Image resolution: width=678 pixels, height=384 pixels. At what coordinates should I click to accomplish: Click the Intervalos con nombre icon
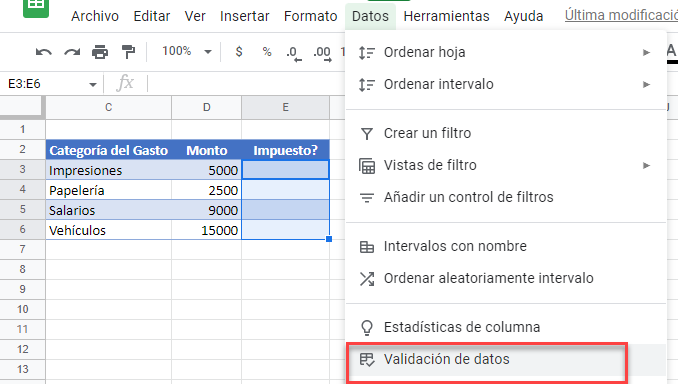pyautogui.click(x=367, y=247)
